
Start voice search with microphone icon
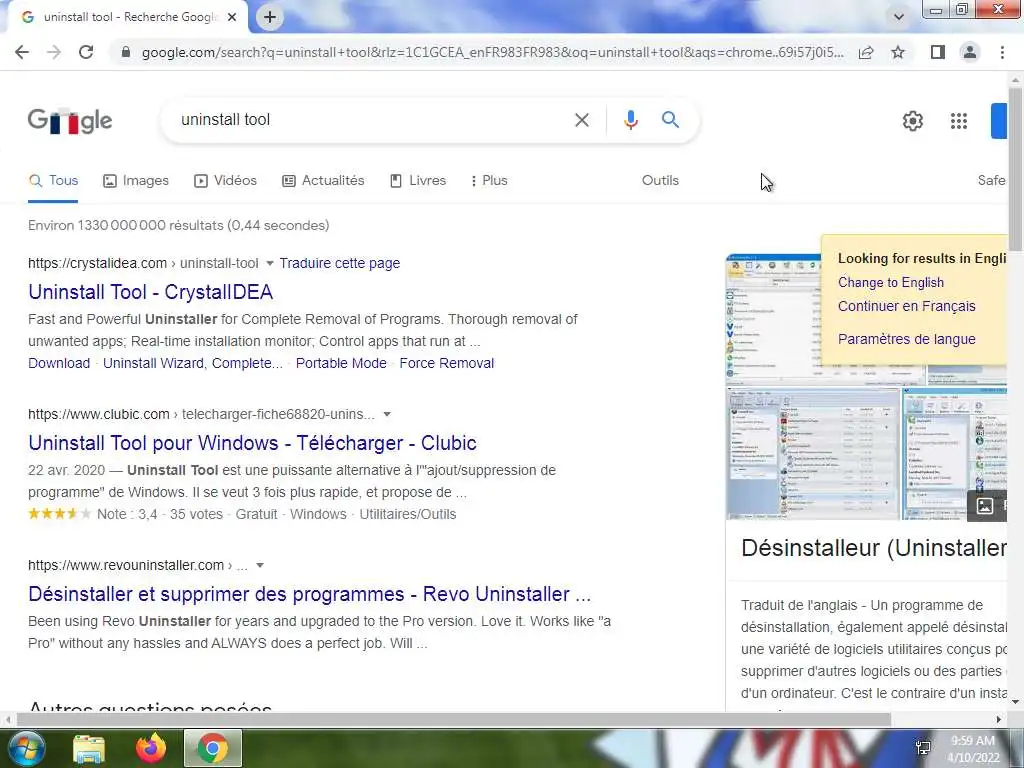[630, 120]
